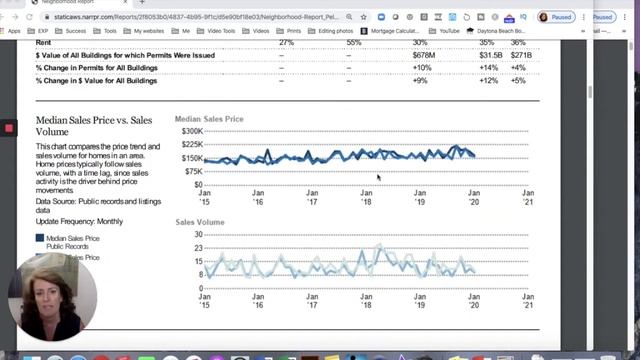This screenshot has width=640, height=360.
Task: Click the '30' label on Sales Volume axis
Action: 198,234
